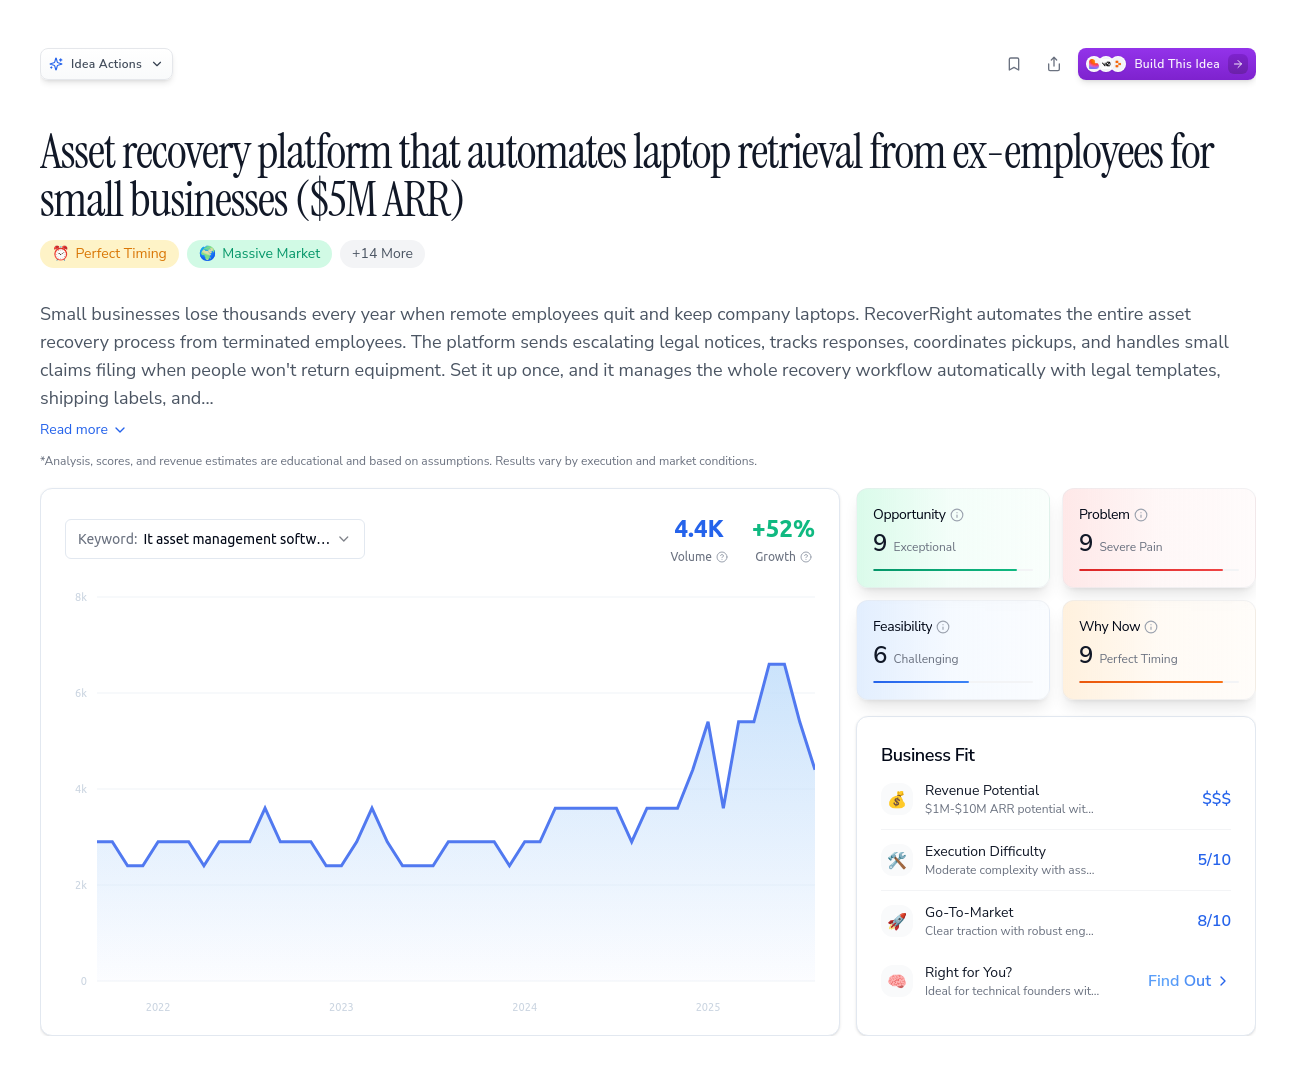Open the Keyword selector dropdown

click(215, 539)
